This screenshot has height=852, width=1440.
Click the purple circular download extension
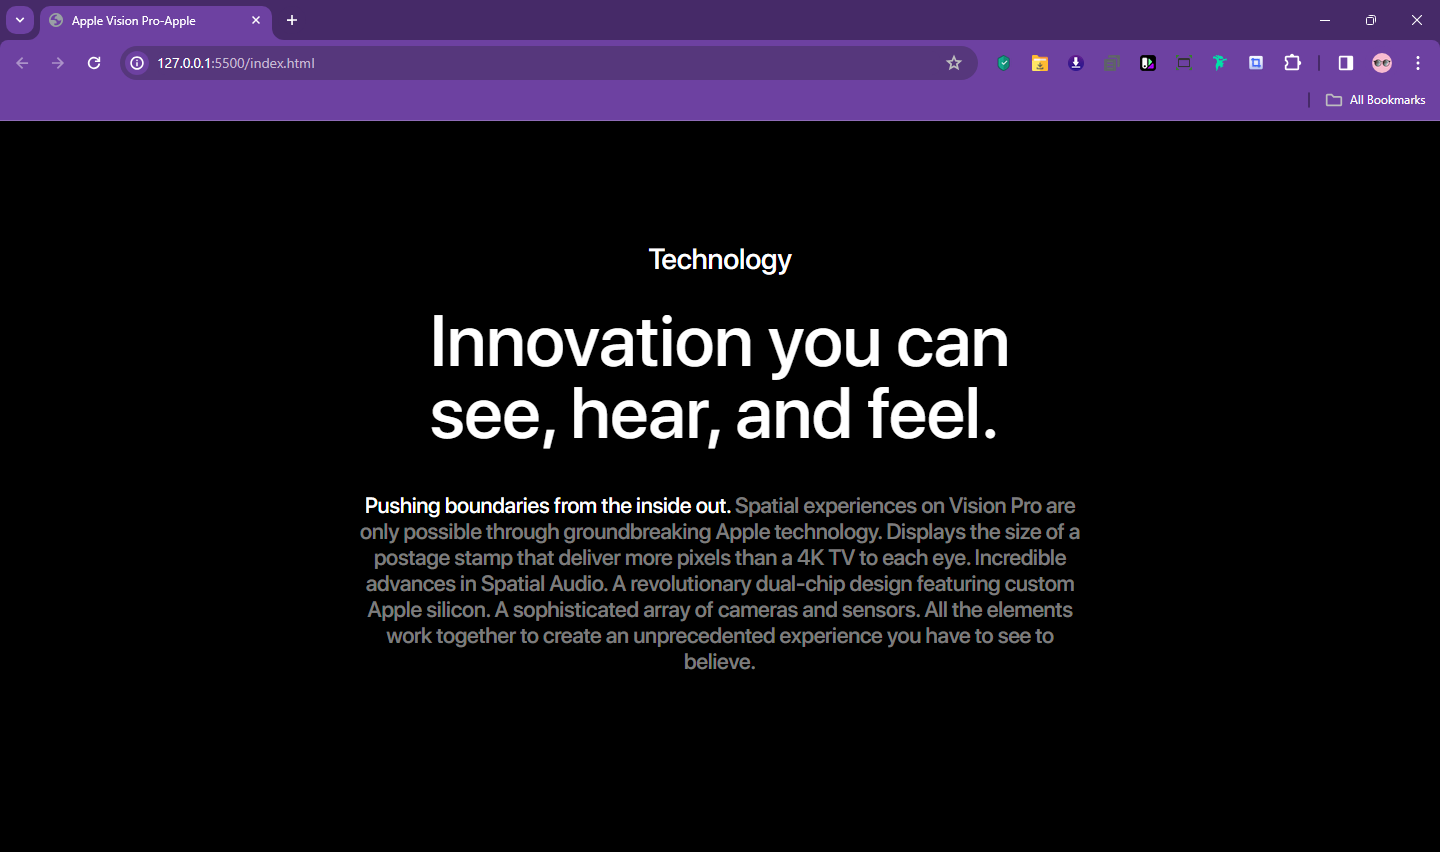(x=1076, y=63)
